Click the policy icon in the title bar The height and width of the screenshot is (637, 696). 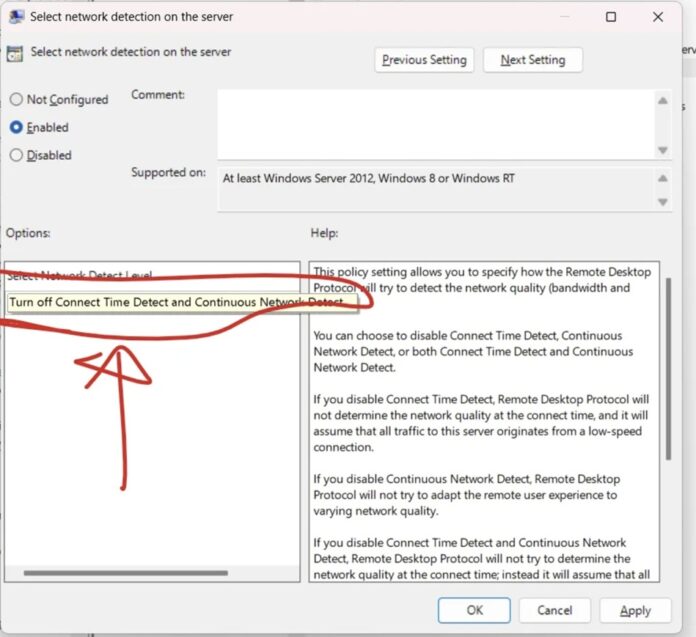point(16,17)
